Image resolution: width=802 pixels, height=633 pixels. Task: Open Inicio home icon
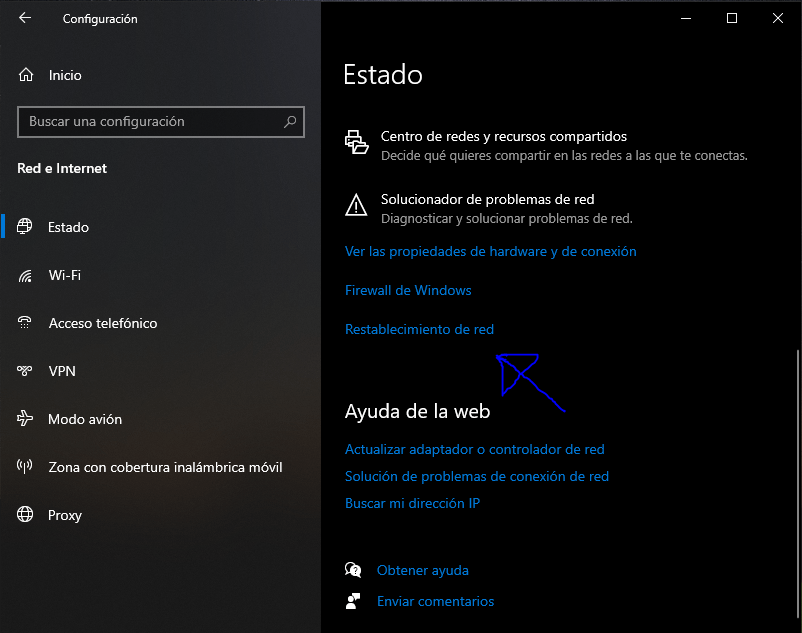(26, 75)
